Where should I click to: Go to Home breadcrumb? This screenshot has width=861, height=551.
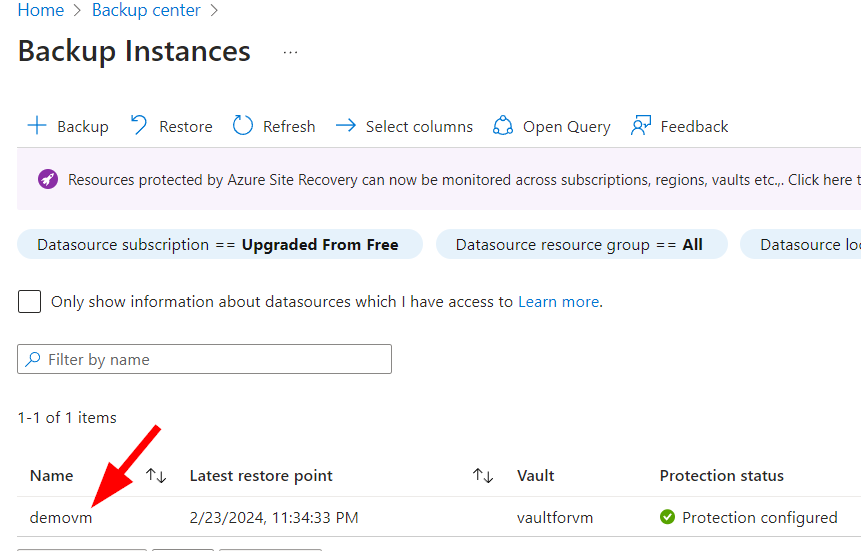coord(40,11)
